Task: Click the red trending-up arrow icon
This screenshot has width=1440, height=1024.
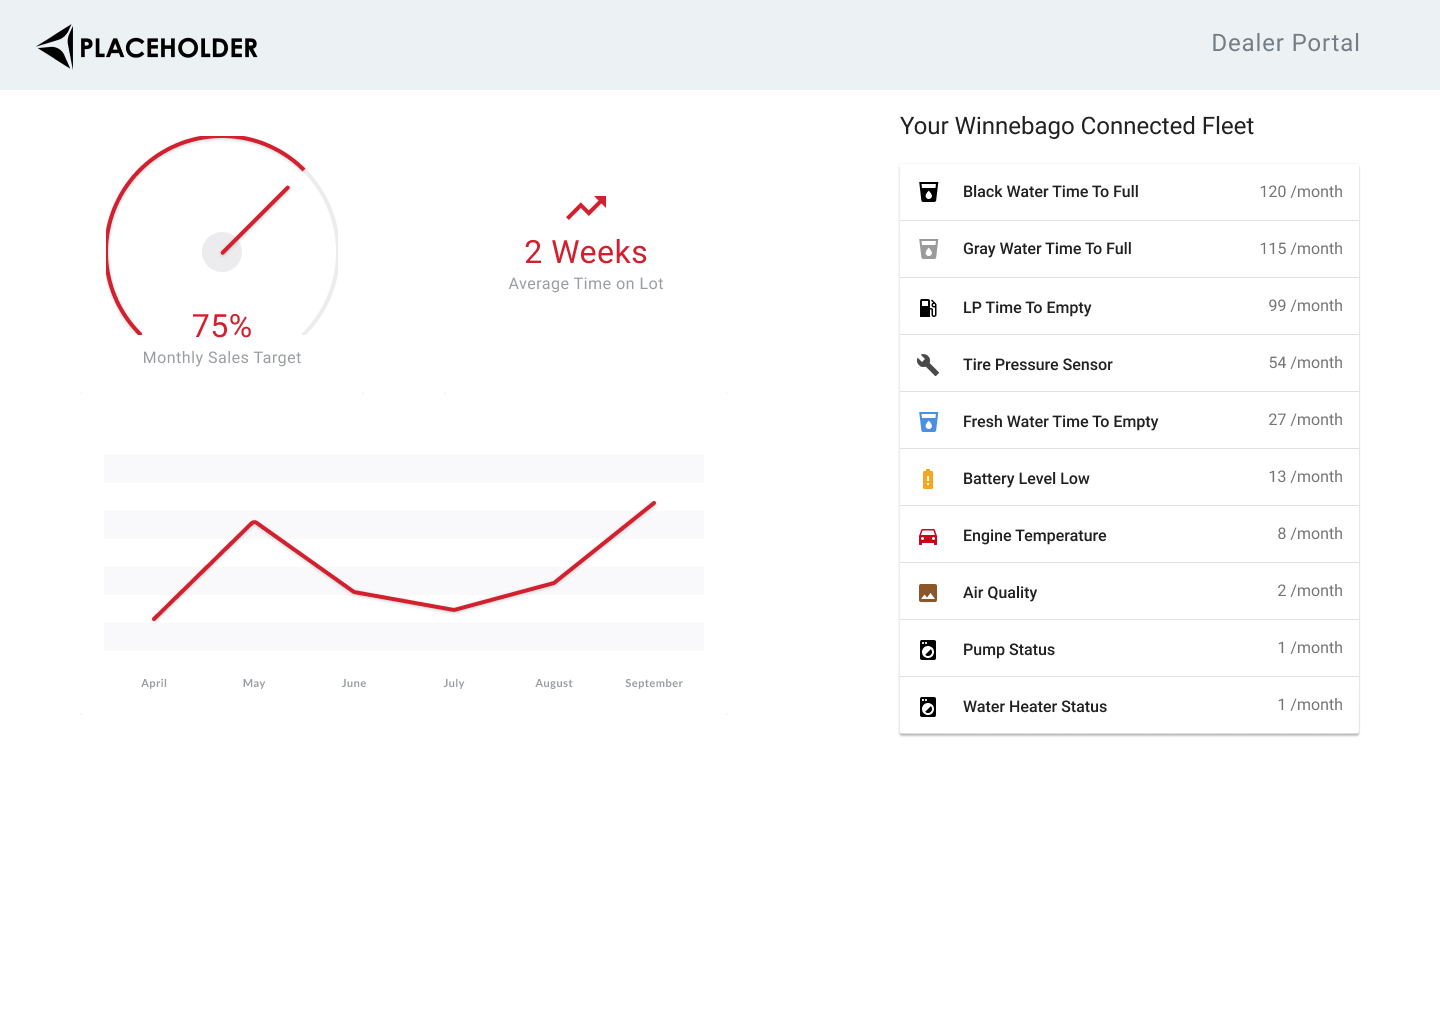Action: point(586,207)
